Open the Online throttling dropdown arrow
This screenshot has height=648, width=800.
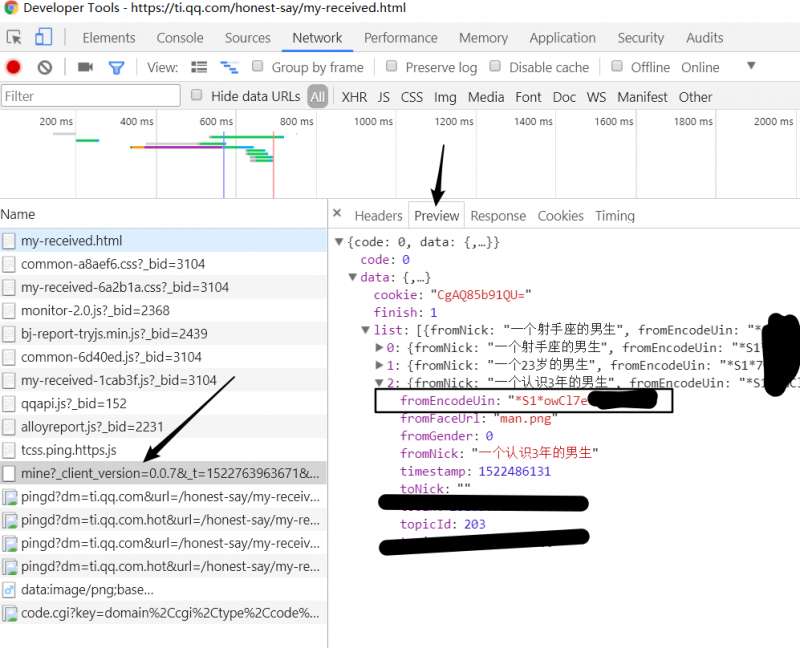click(x=751, y=66)
